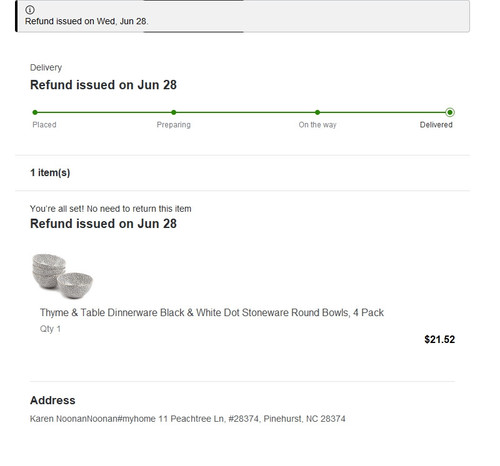This screenshot has width=500, height=466.
Task: Click the Address section heading
Action: 53,400
